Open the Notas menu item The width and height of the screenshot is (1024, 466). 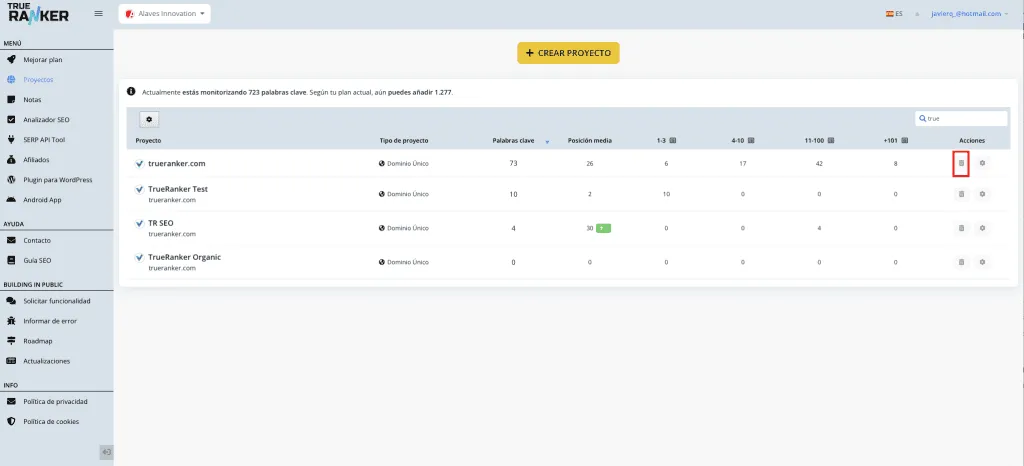(32, 100)
